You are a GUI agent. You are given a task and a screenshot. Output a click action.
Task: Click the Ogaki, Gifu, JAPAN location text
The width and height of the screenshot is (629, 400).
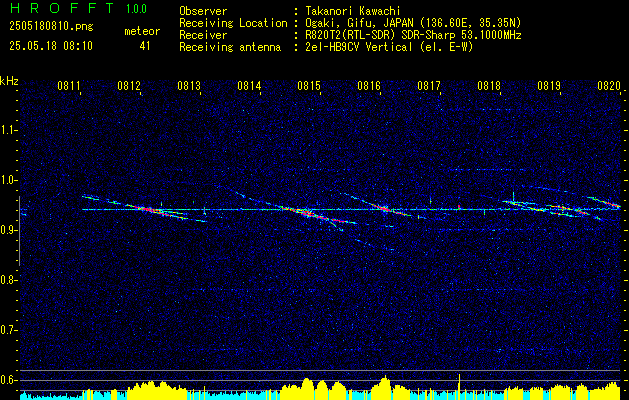click(413, 23)
